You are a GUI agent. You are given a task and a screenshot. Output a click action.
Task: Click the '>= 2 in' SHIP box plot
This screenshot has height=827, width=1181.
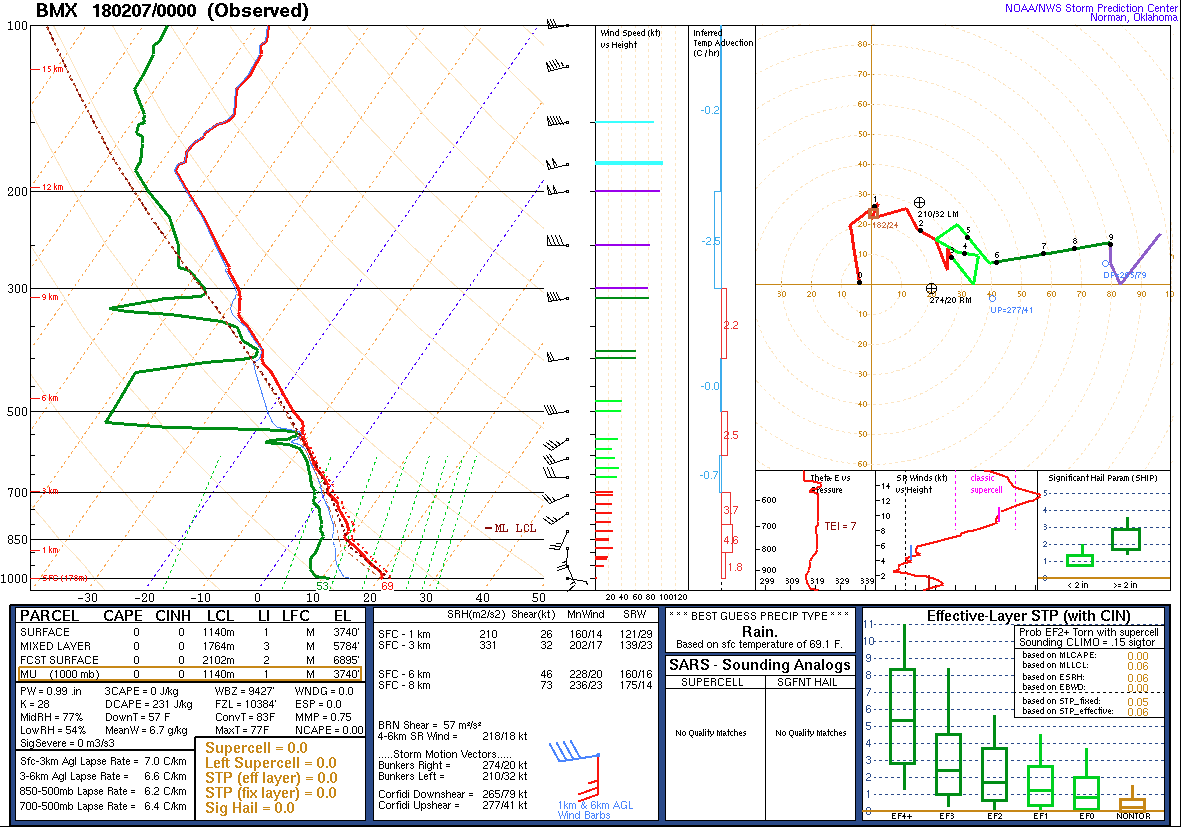pyautogui.click(x=1126, y=537)
